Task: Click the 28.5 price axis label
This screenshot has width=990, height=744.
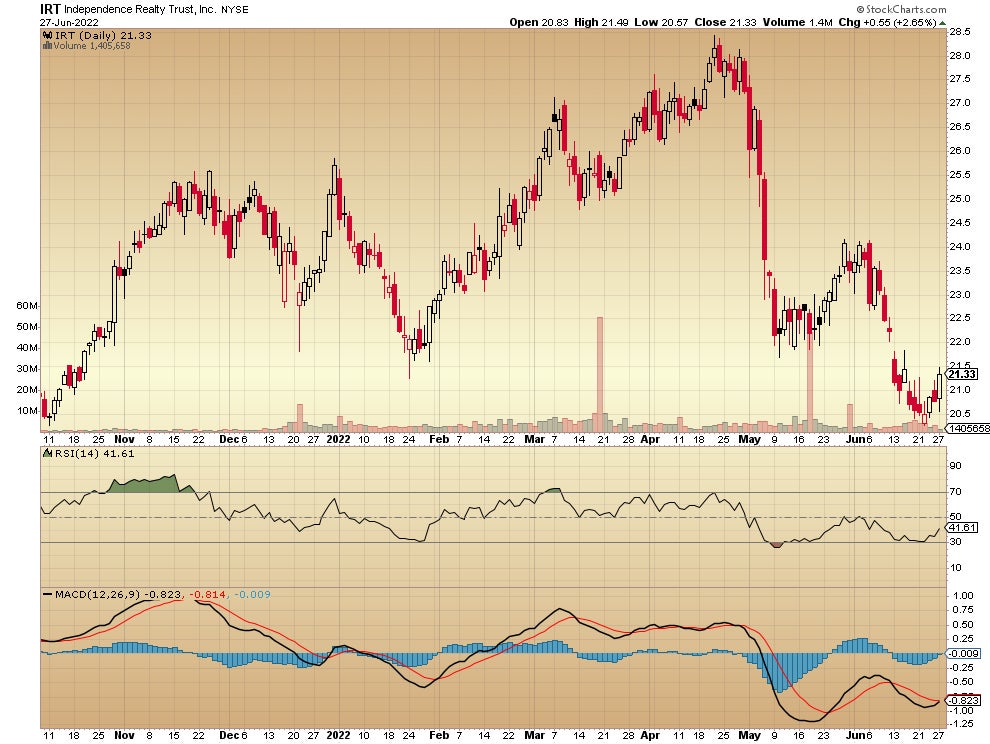Action: (960, 32)
